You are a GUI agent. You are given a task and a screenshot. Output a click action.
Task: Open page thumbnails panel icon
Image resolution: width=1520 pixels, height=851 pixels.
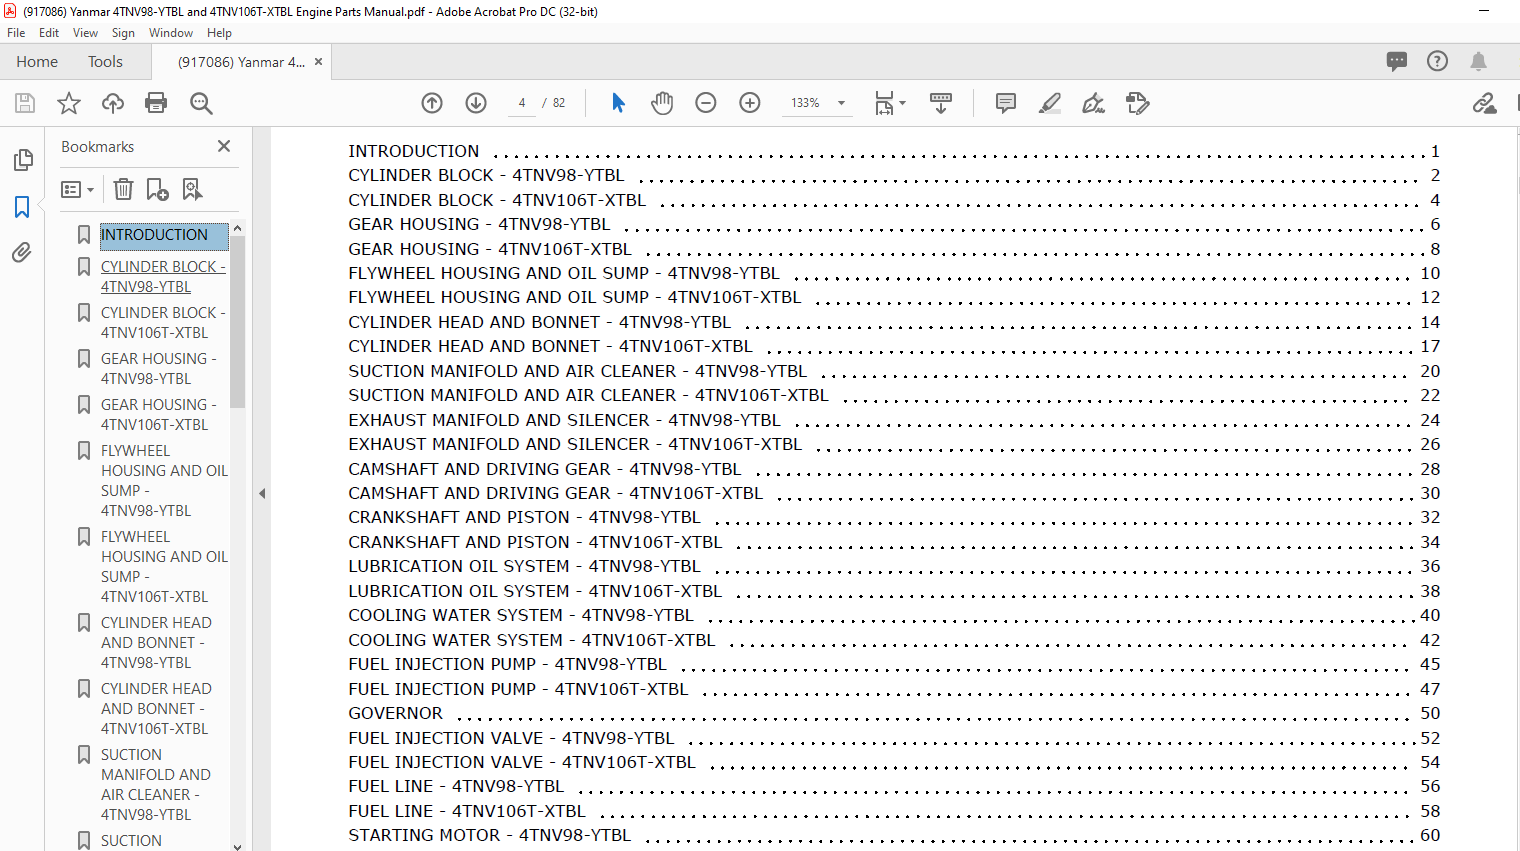[x=22, y=160]
